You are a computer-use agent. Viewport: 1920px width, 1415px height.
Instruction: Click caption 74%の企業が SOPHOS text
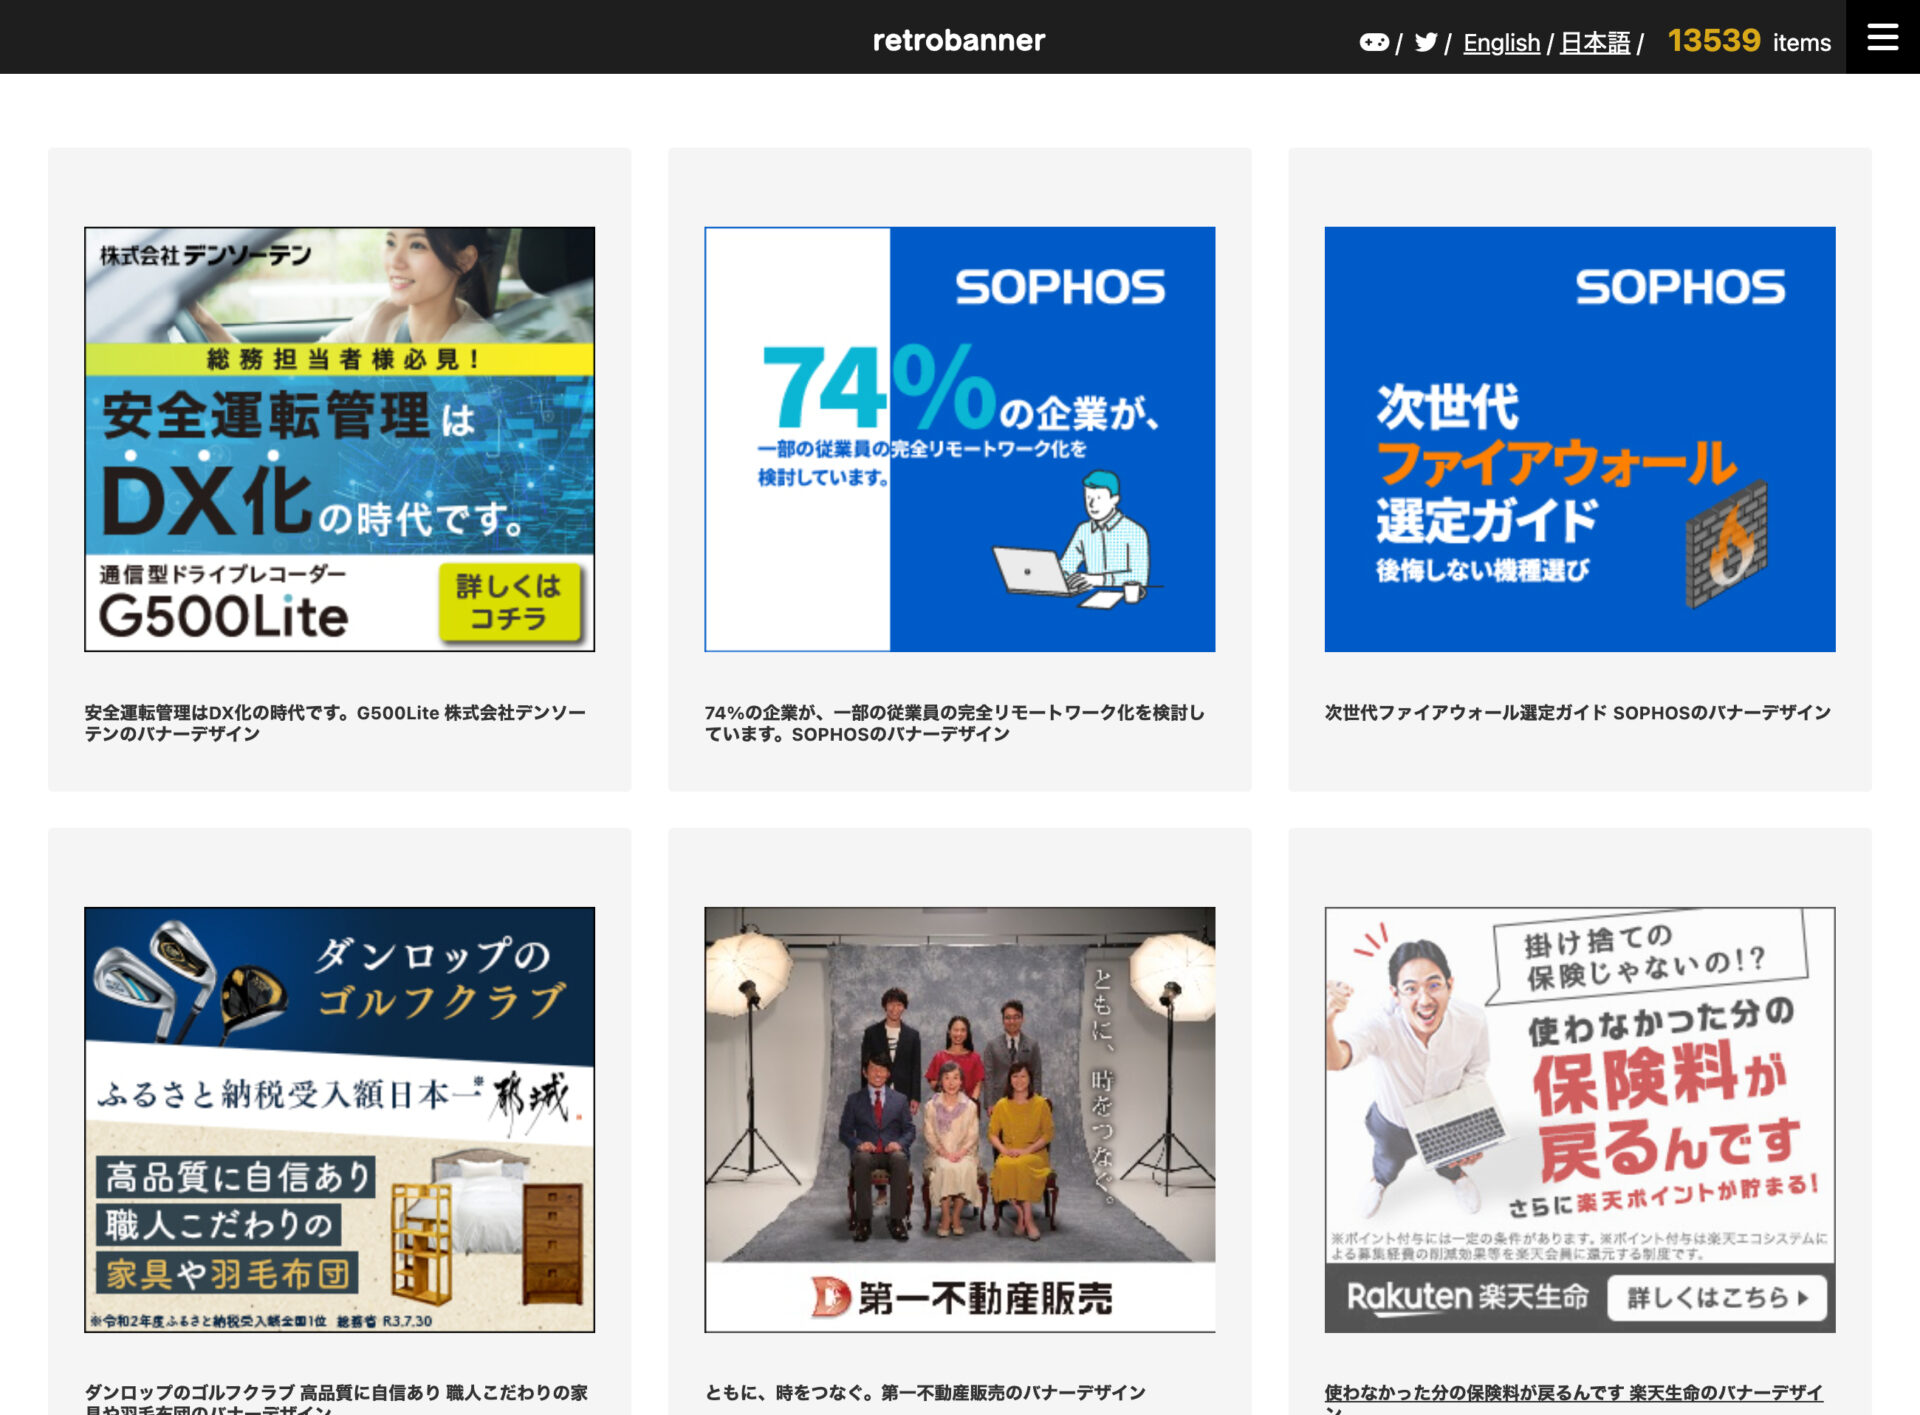pyautogui.click(x=955, y=722)
